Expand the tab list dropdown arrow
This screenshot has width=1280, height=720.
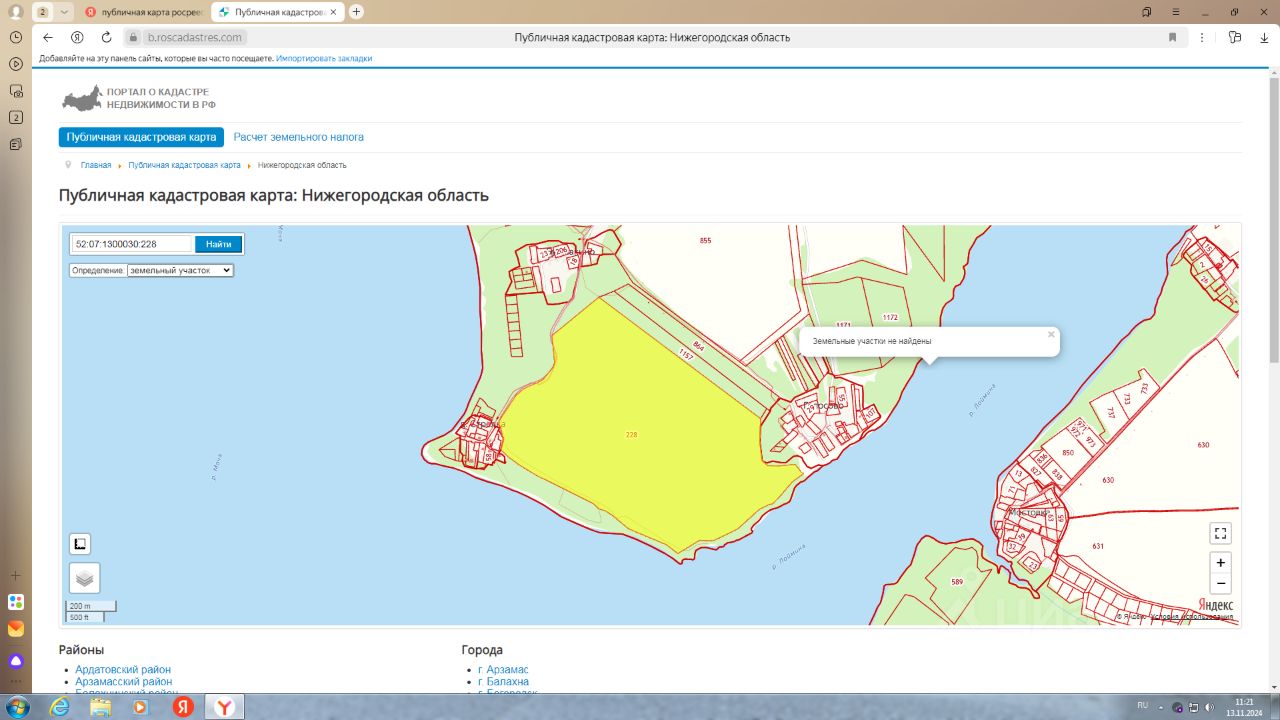[64, 12]
